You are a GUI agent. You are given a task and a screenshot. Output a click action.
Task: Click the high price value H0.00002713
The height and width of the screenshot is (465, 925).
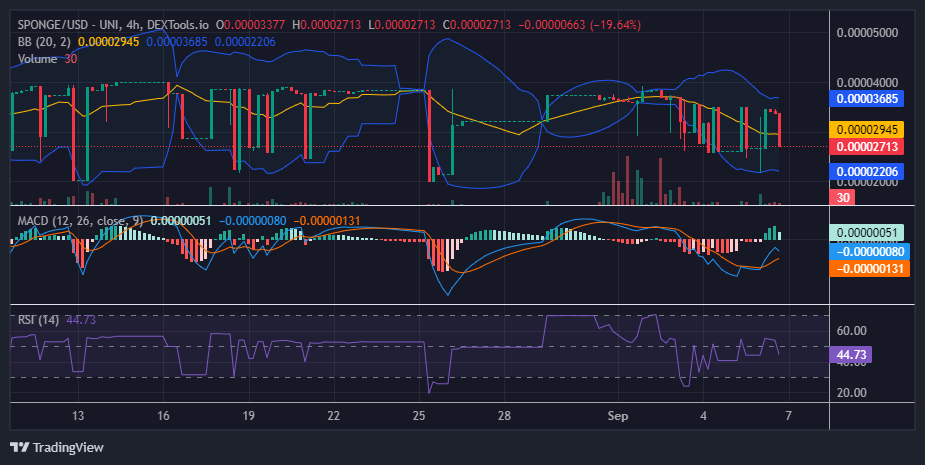click(x=326, y=25)
